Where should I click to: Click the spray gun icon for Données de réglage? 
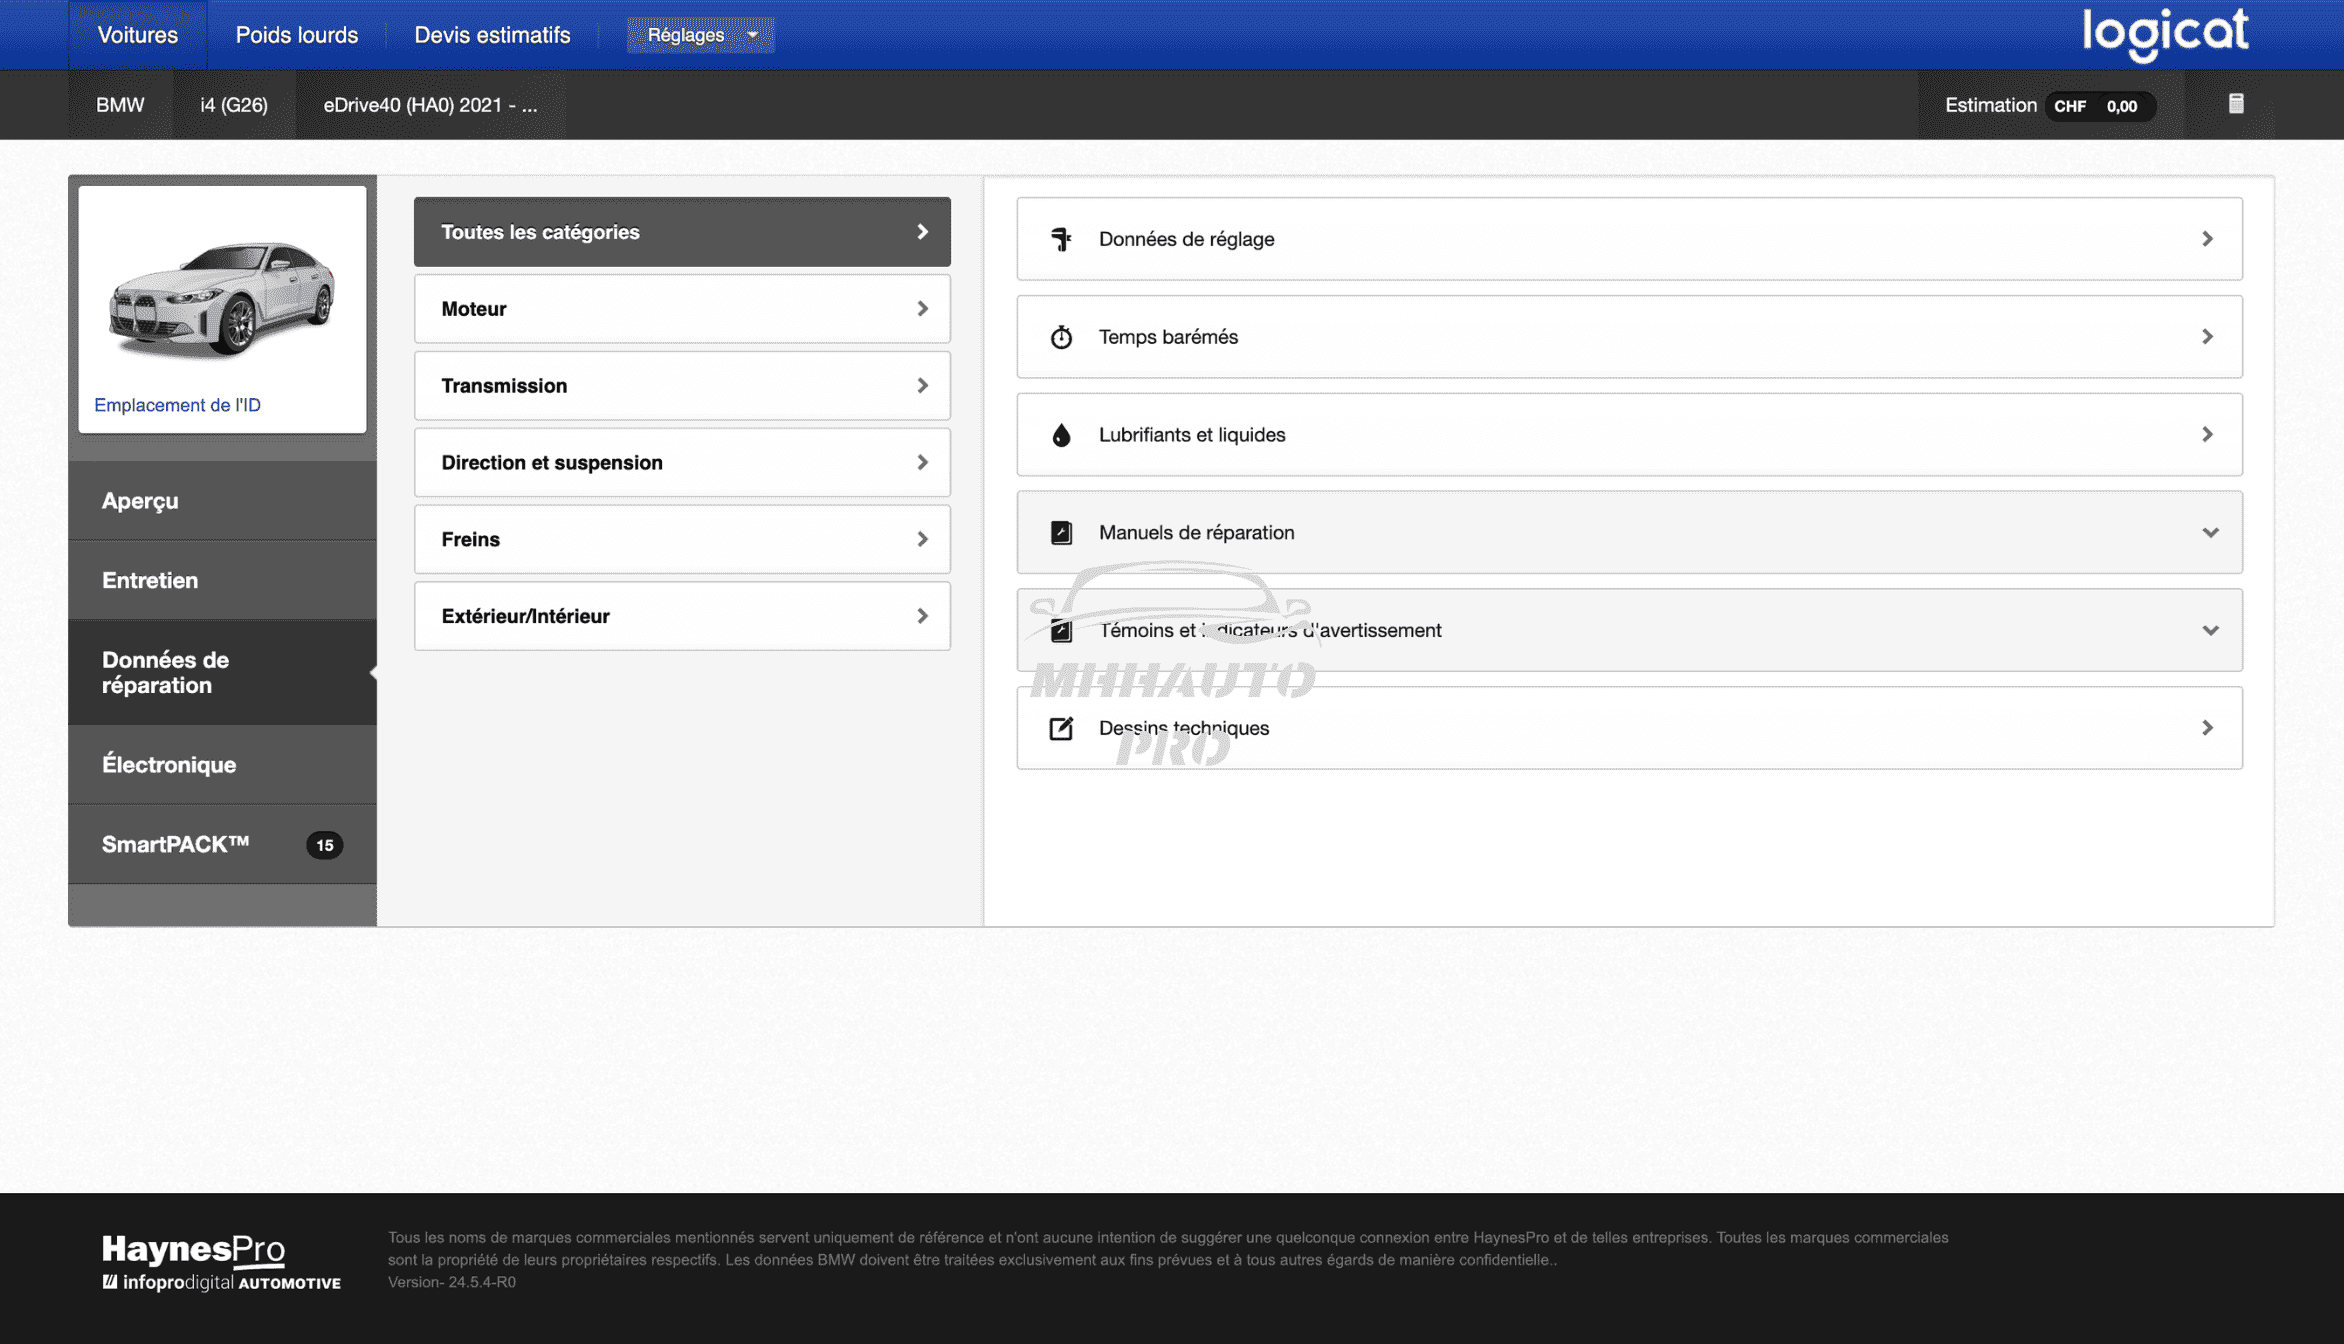pos(1061,239)
